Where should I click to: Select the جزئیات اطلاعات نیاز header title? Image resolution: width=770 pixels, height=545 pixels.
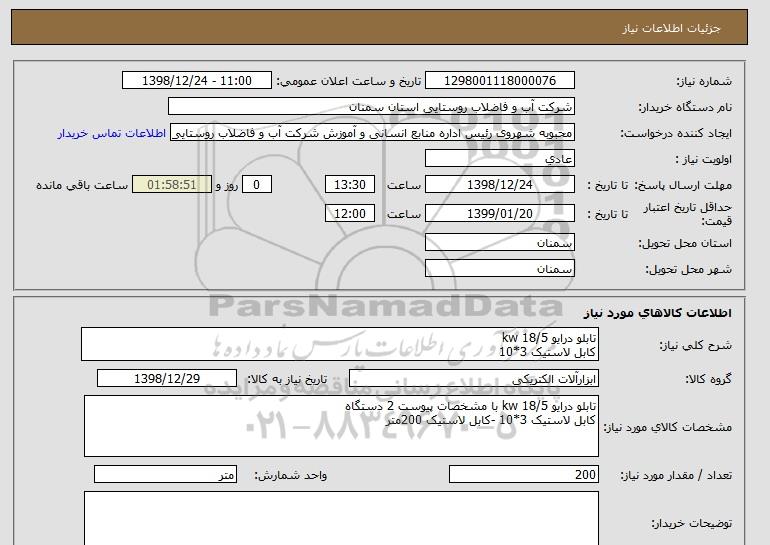click(x=671, y=28)
